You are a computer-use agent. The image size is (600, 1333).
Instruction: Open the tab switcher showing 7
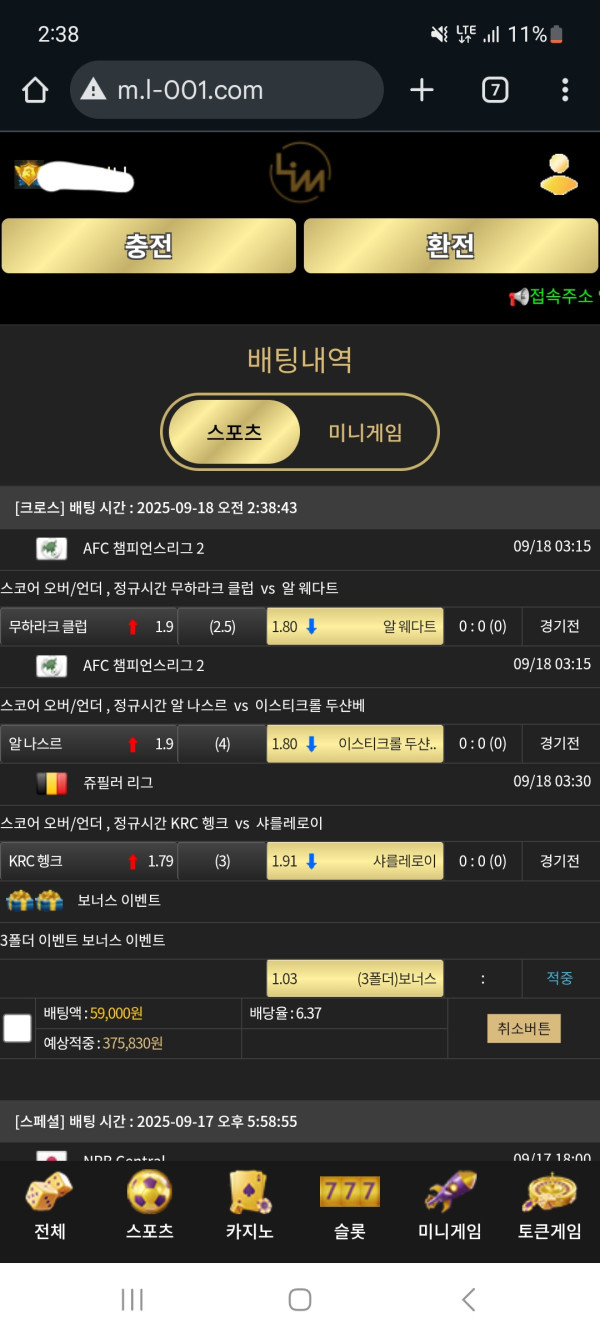point(494,91)
